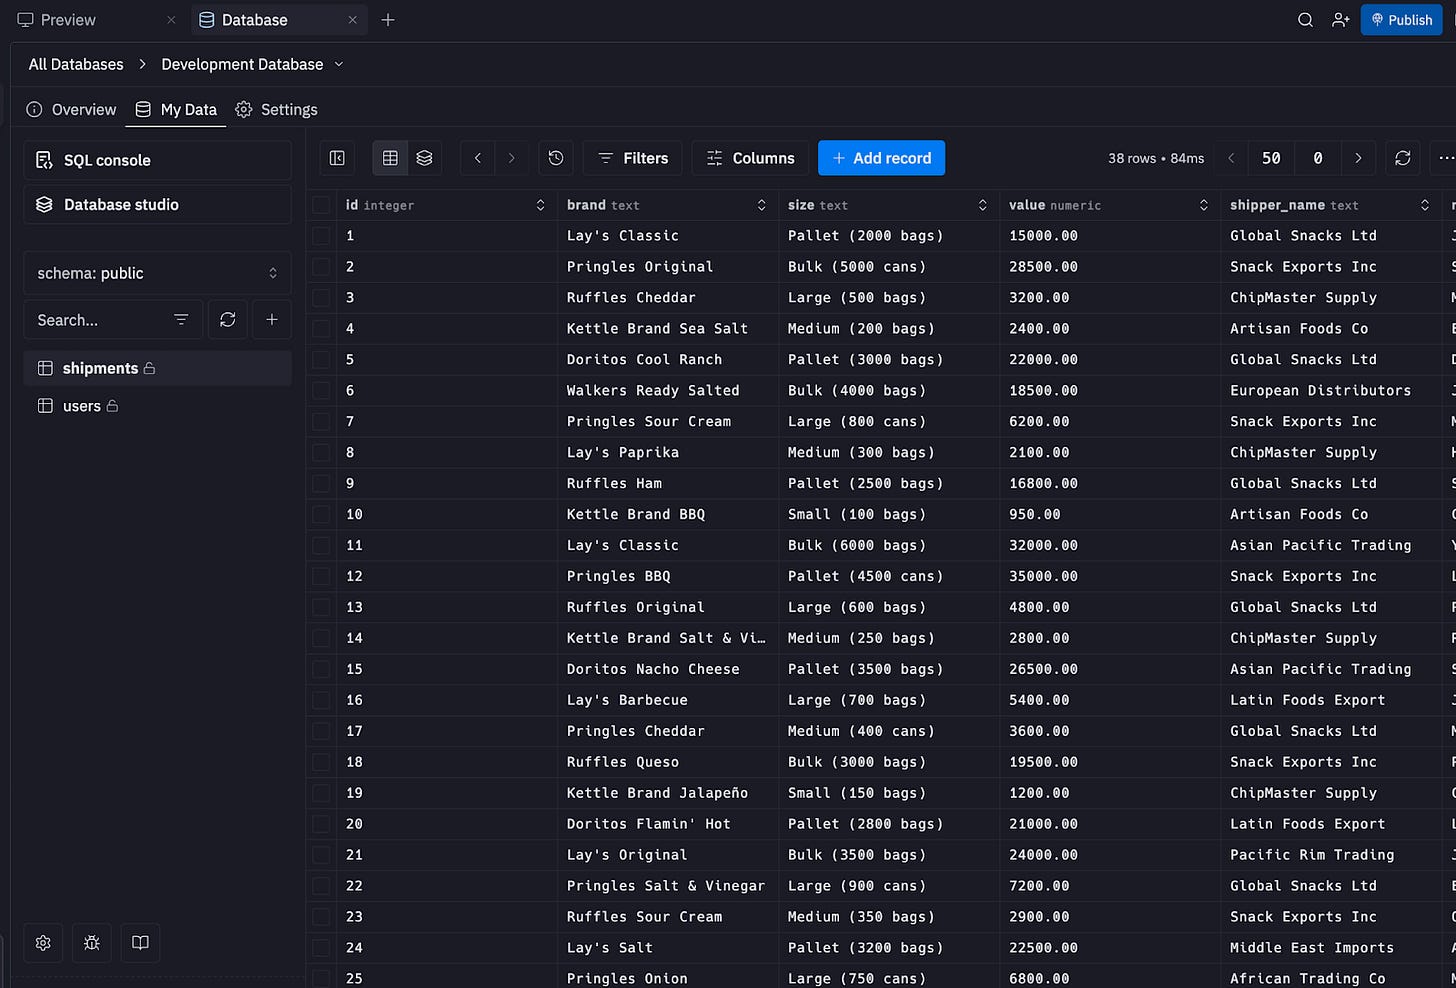The image size is (1456, 988).
Task: Go forward with the right arrow in toolbar
Action: point(512,158)
